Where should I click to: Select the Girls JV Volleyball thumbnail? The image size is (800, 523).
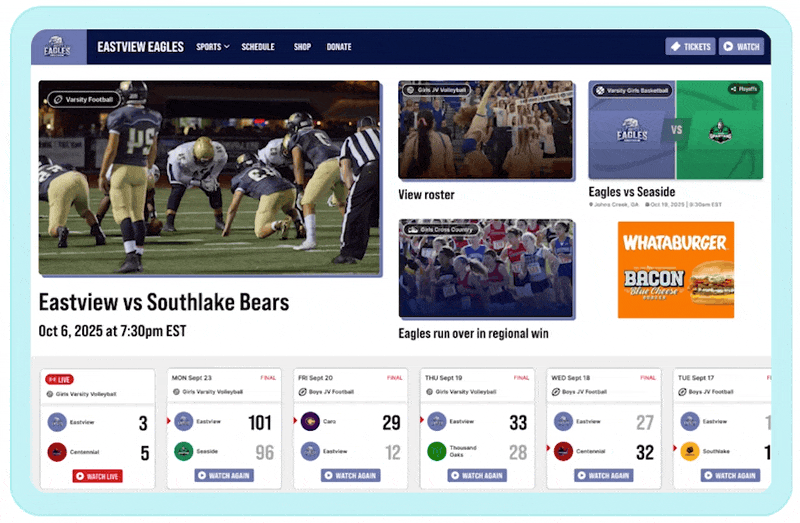coord(486,130)
